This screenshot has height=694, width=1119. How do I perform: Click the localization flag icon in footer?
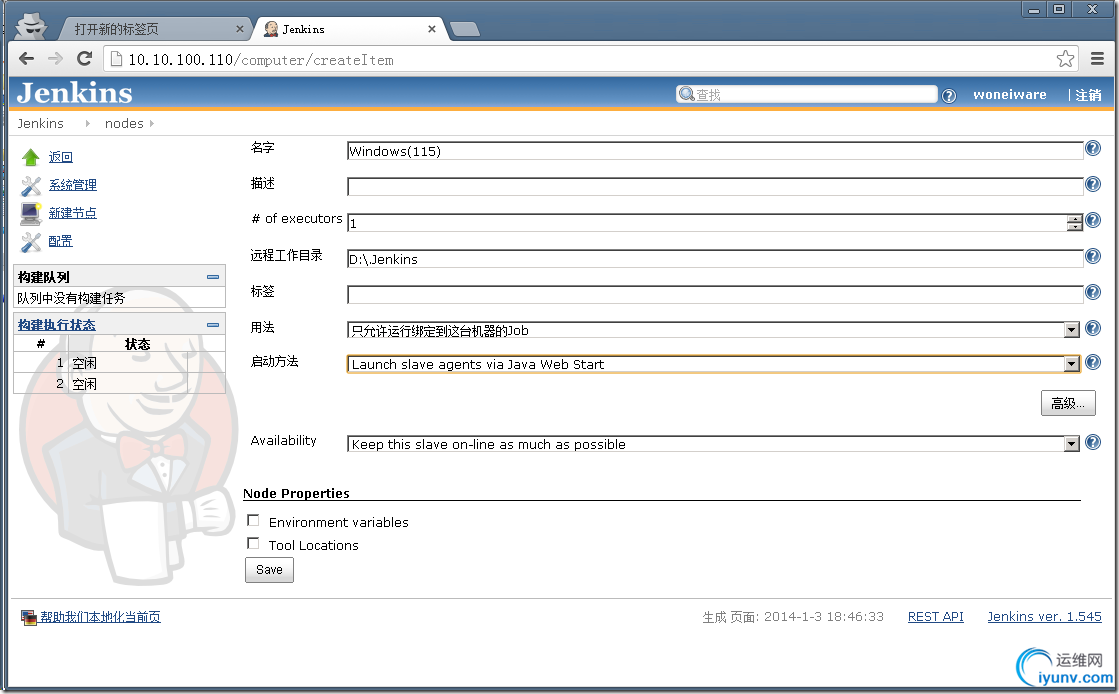pyautogui.click(x=29, y=618)
